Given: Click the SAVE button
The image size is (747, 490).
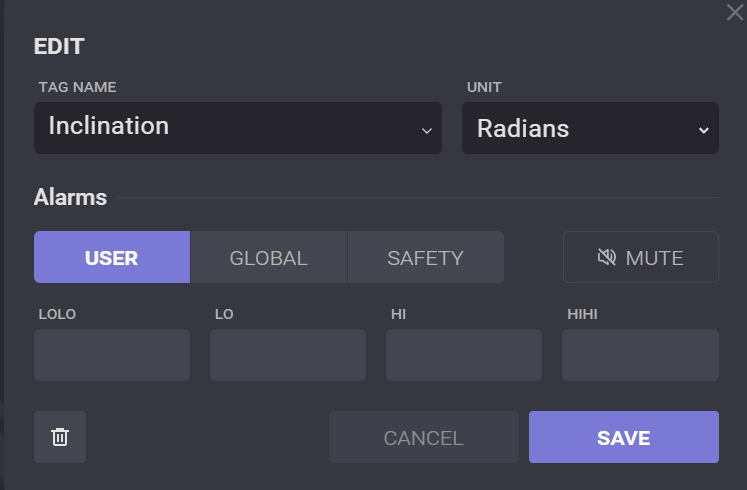Looking at the screenshot, I should coord(623,438).
